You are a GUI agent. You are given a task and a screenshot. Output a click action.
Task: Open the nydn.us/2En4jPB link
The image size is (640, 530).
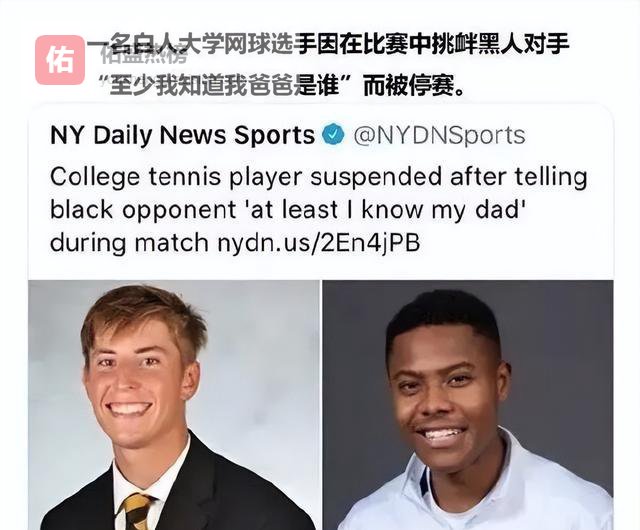tap(318, 243)
